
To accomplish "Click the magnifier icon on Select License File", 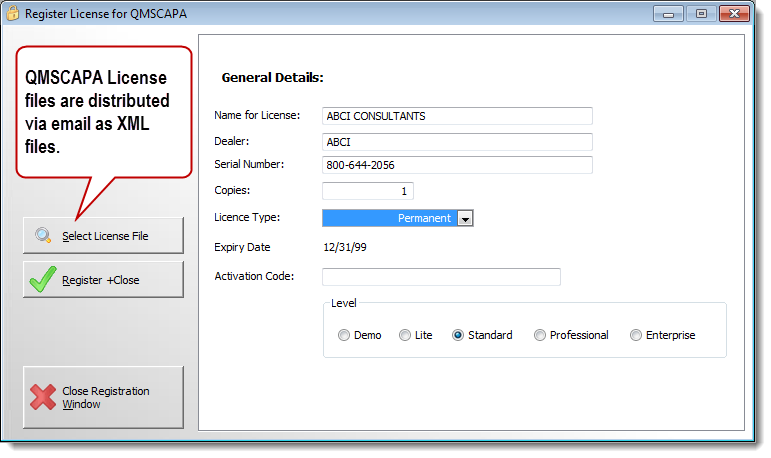I will click(43, 236).
